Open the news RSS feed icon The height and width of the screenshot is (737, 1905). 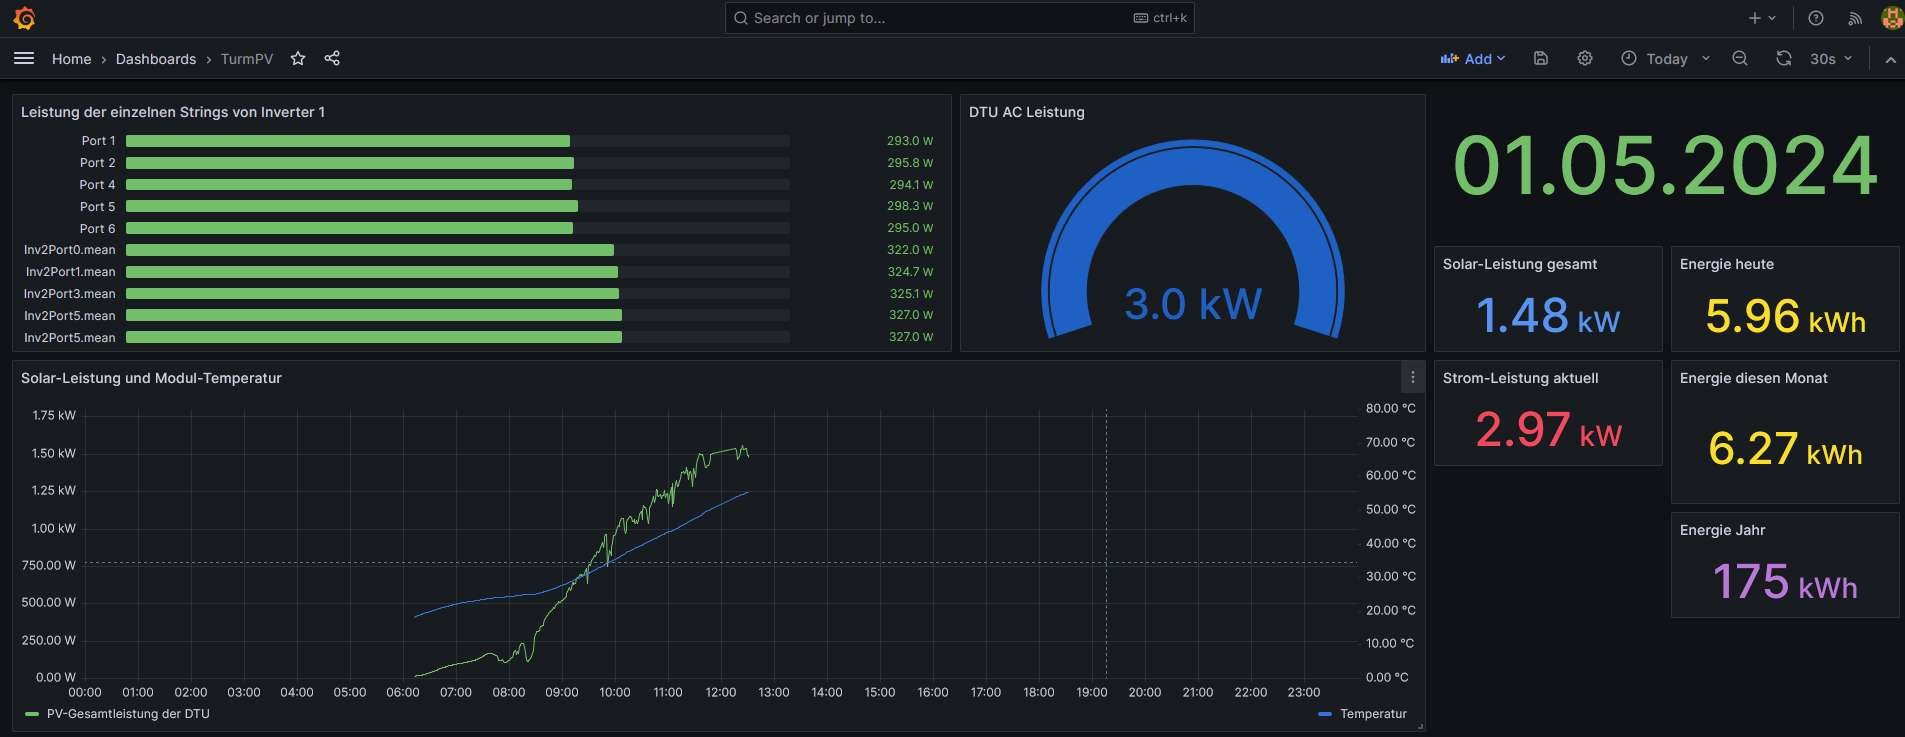(1855, 18)
